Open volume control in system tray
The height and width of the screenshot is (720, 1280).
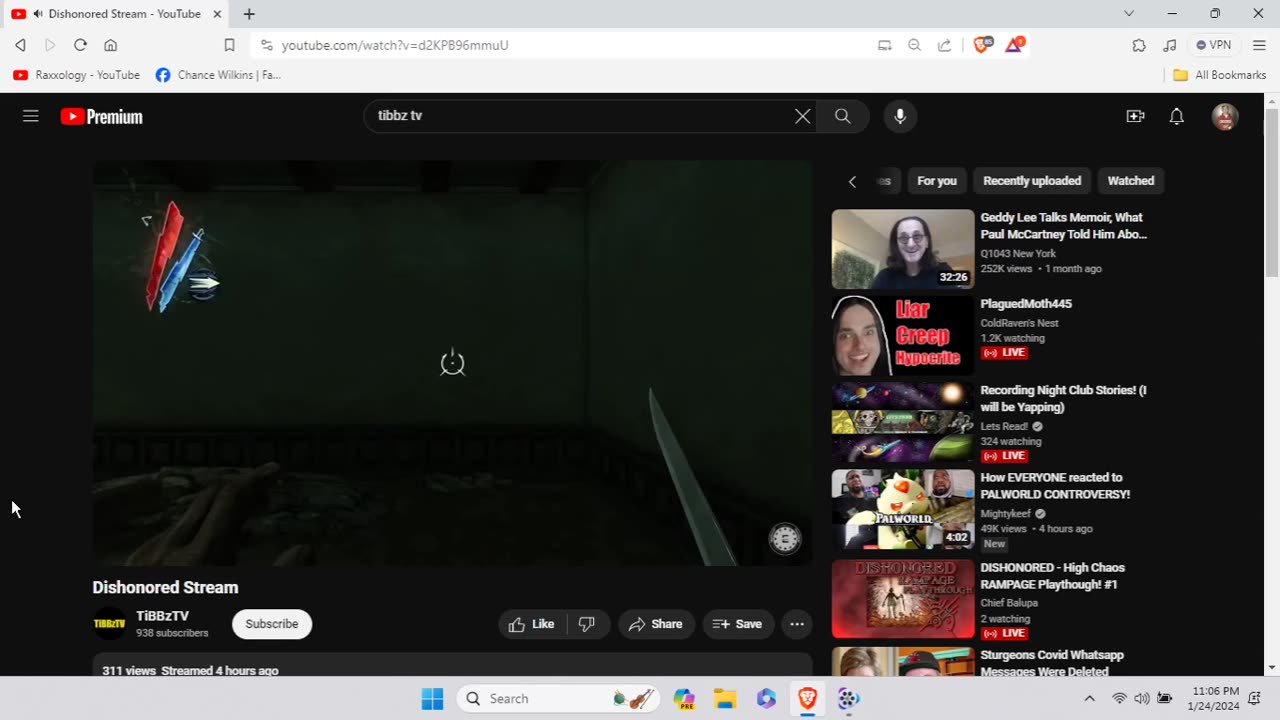click(1141, 698)
